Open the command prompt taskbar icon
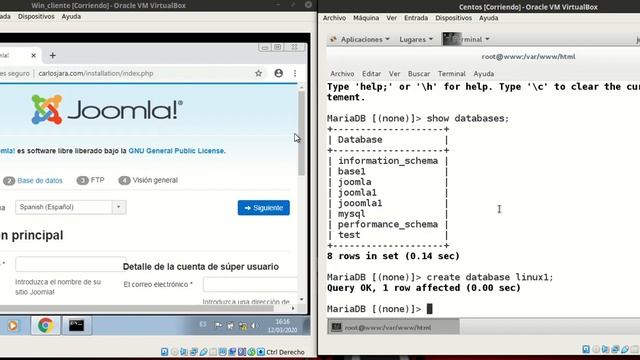640x360 pixels. [76, 325]
